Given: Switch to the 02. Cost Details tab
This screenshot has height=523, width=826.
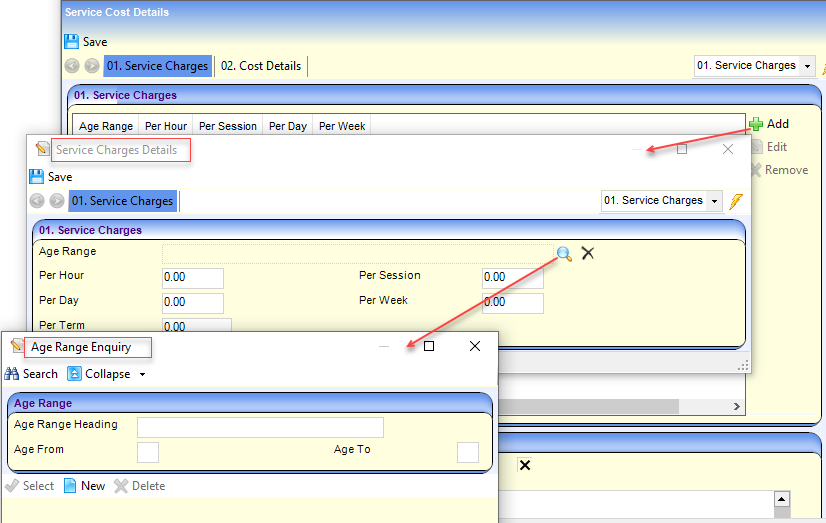Looking at the screenshot, I should click(x=260, y=66).
